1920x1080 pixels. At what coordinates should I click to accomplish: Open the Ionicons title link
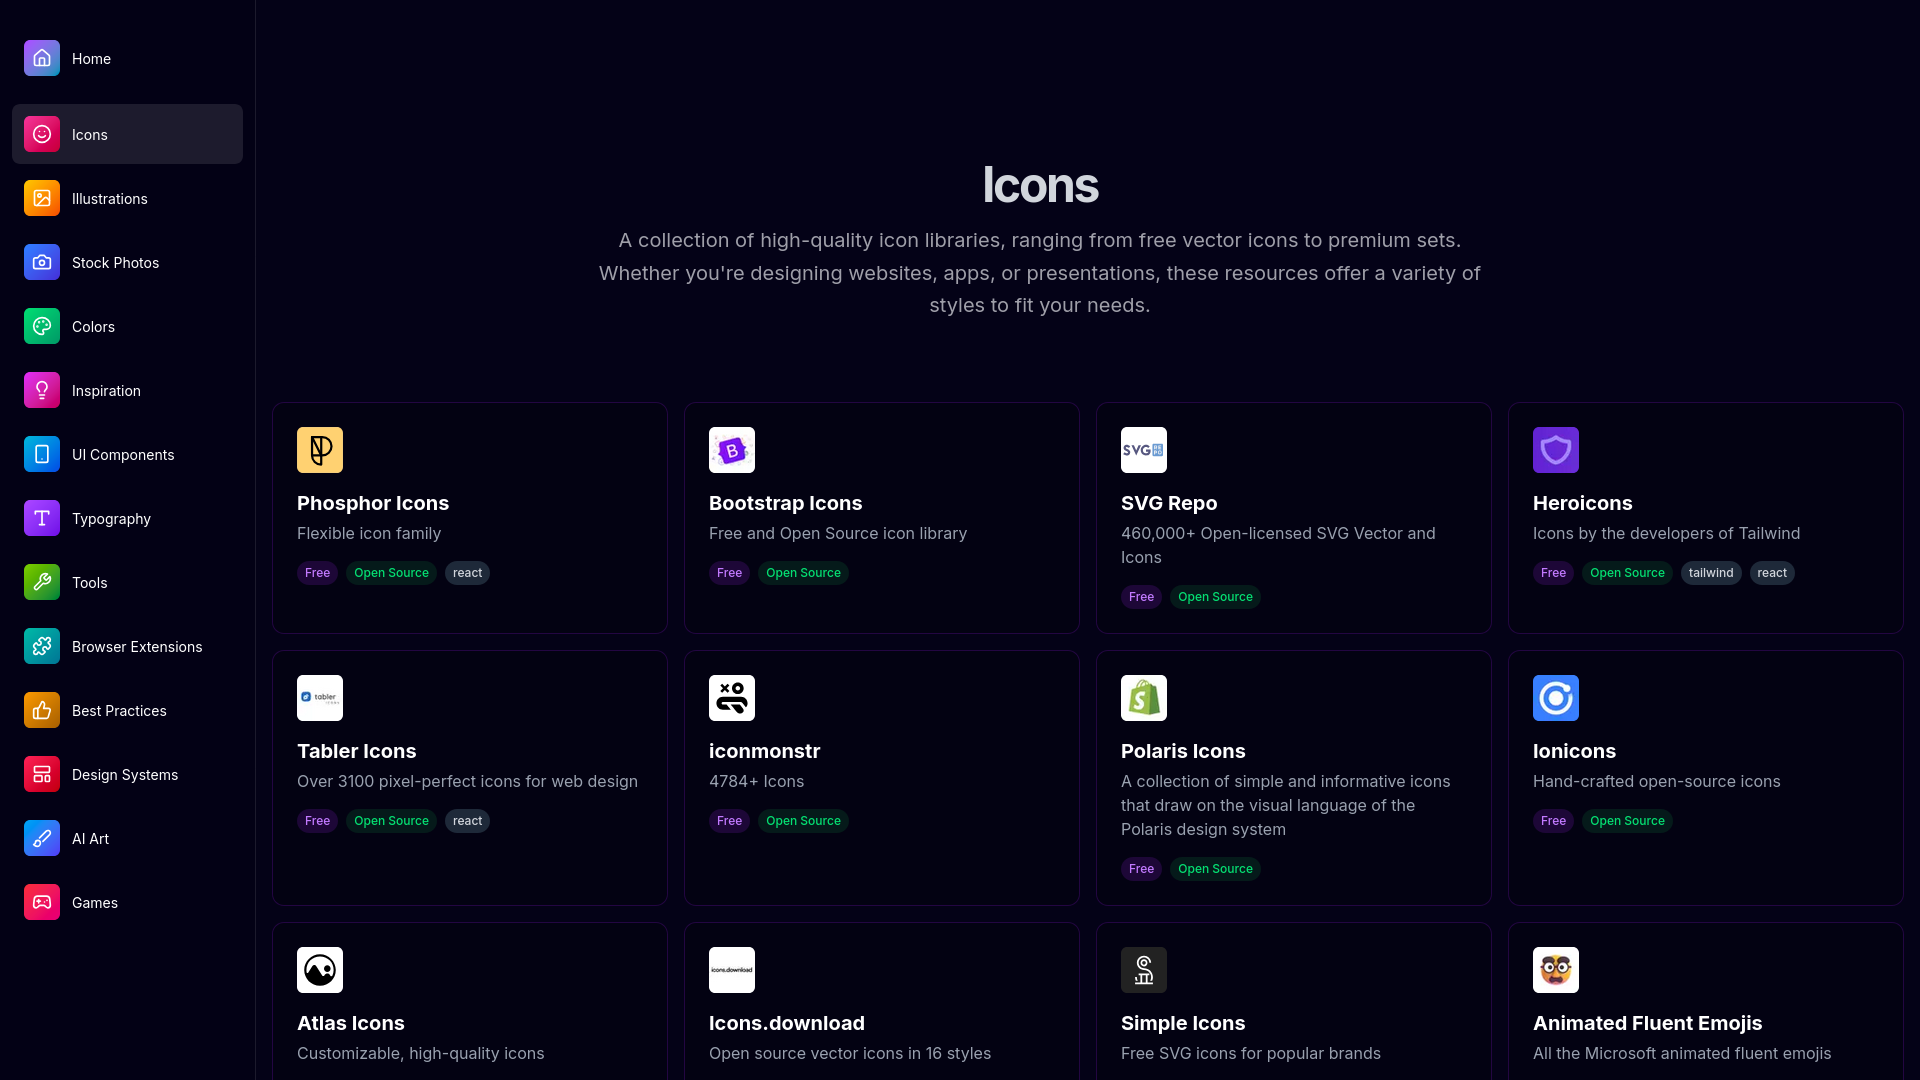(1574, 751)
